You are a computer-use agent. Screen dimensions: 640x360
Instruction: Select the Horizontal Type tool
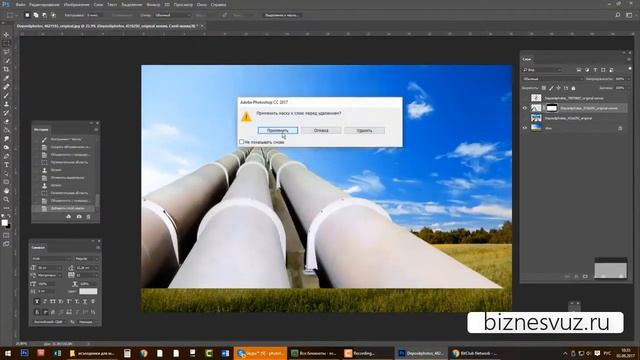[6, 164]
